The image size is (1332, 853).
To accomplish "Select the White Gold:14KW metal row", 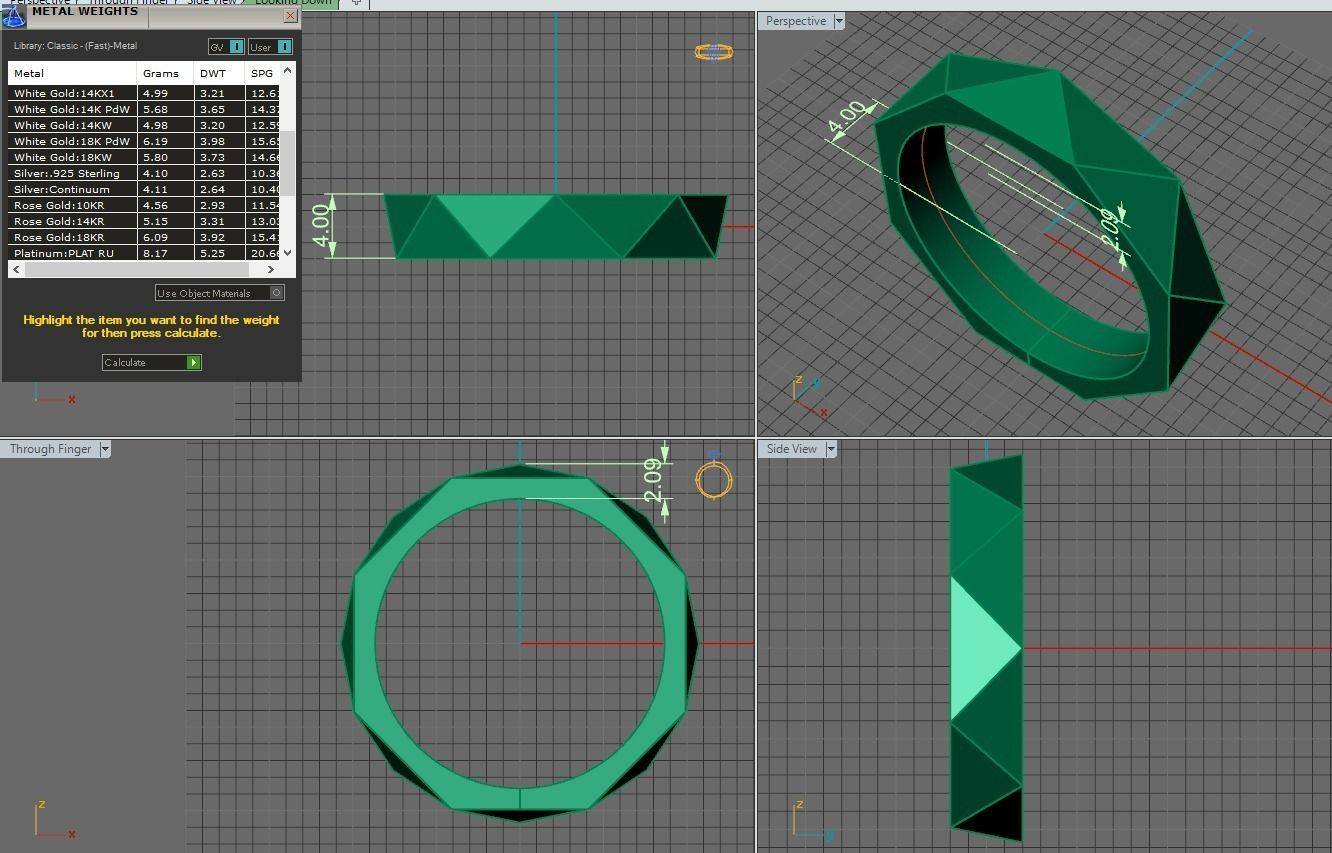I will 144,125.
